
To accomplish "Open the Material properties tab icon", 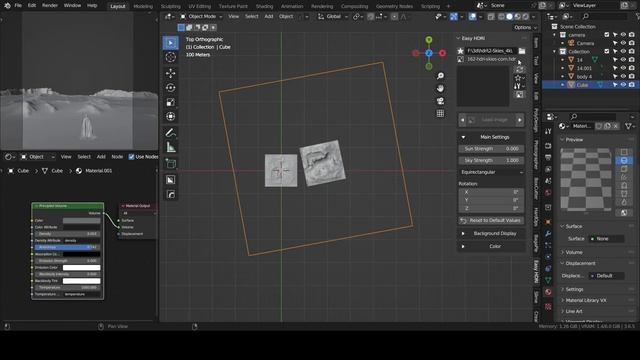I will [x=548, y=292].
